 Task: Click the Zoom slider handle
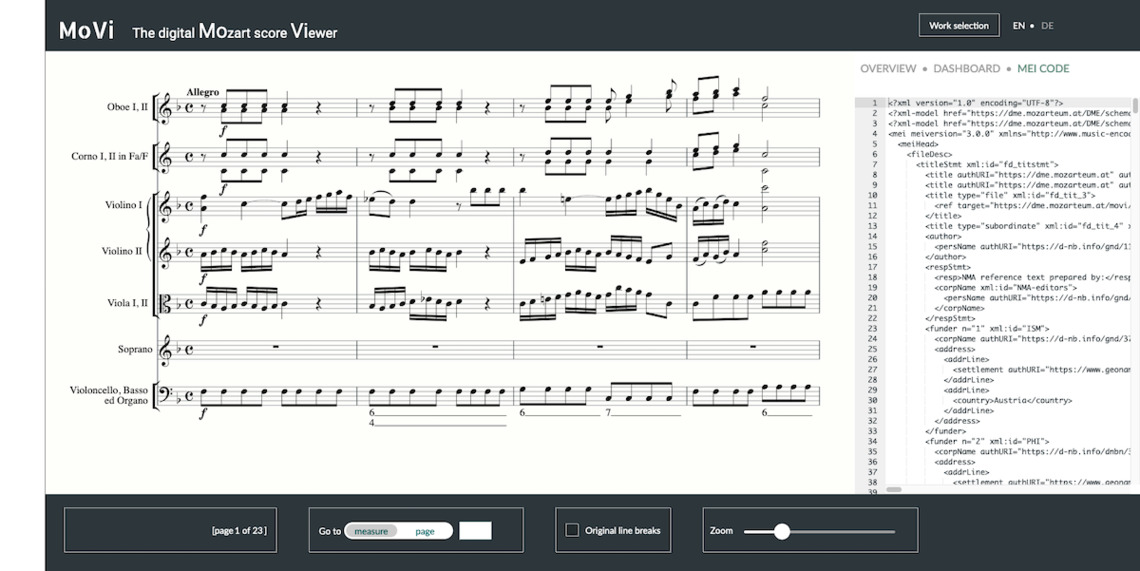[x=782, y=531]
